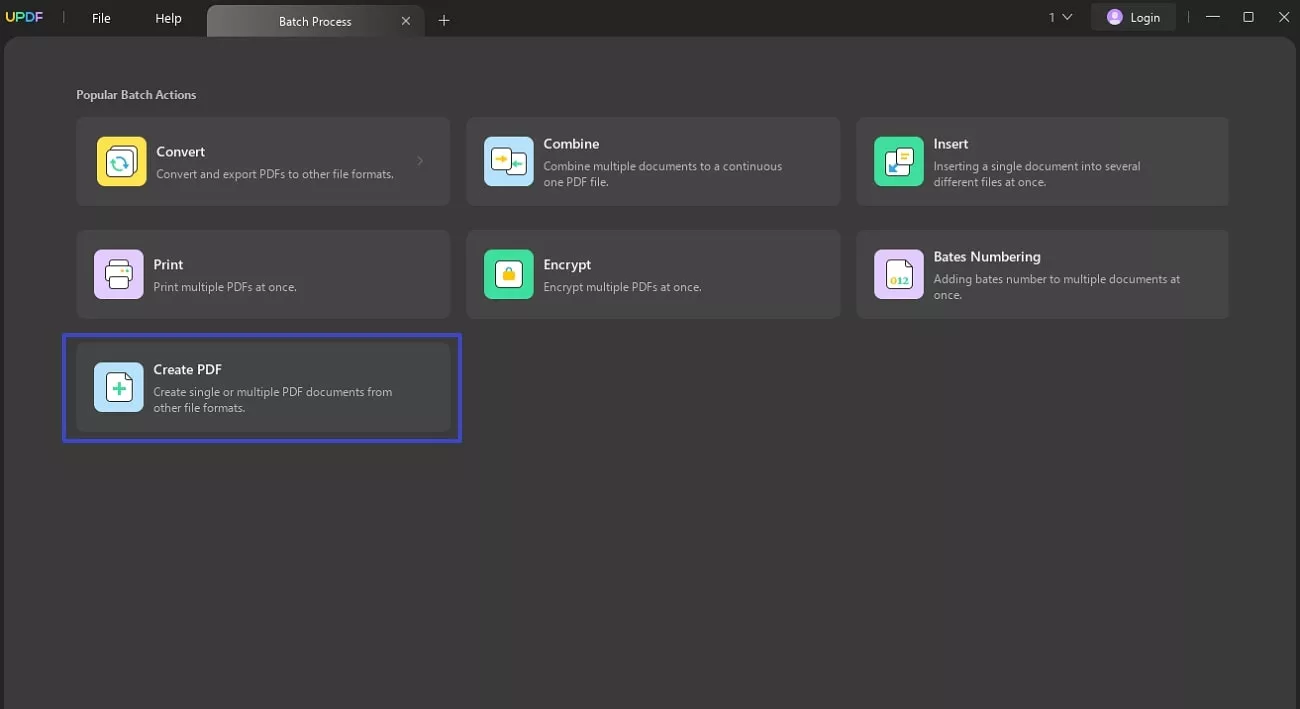Click the blue Combine documents icon

[x=509, y=162]
